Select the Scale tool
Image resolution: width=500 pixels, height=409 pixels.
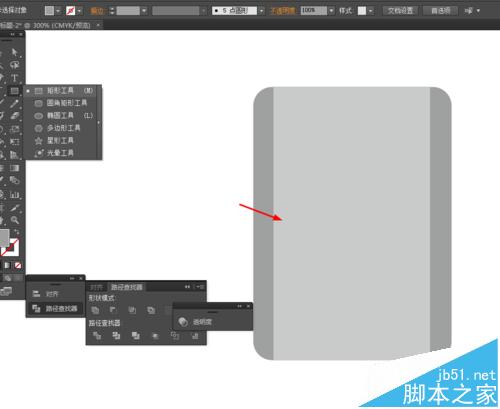[15, 129]
